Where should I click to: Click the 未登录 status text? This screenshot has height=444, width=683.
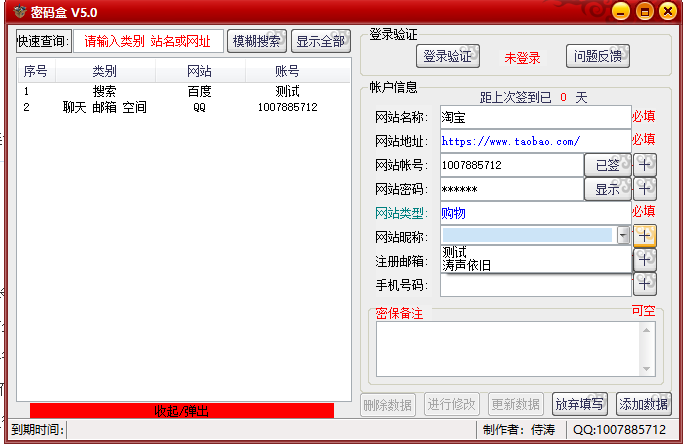click(x=522, y=58)
